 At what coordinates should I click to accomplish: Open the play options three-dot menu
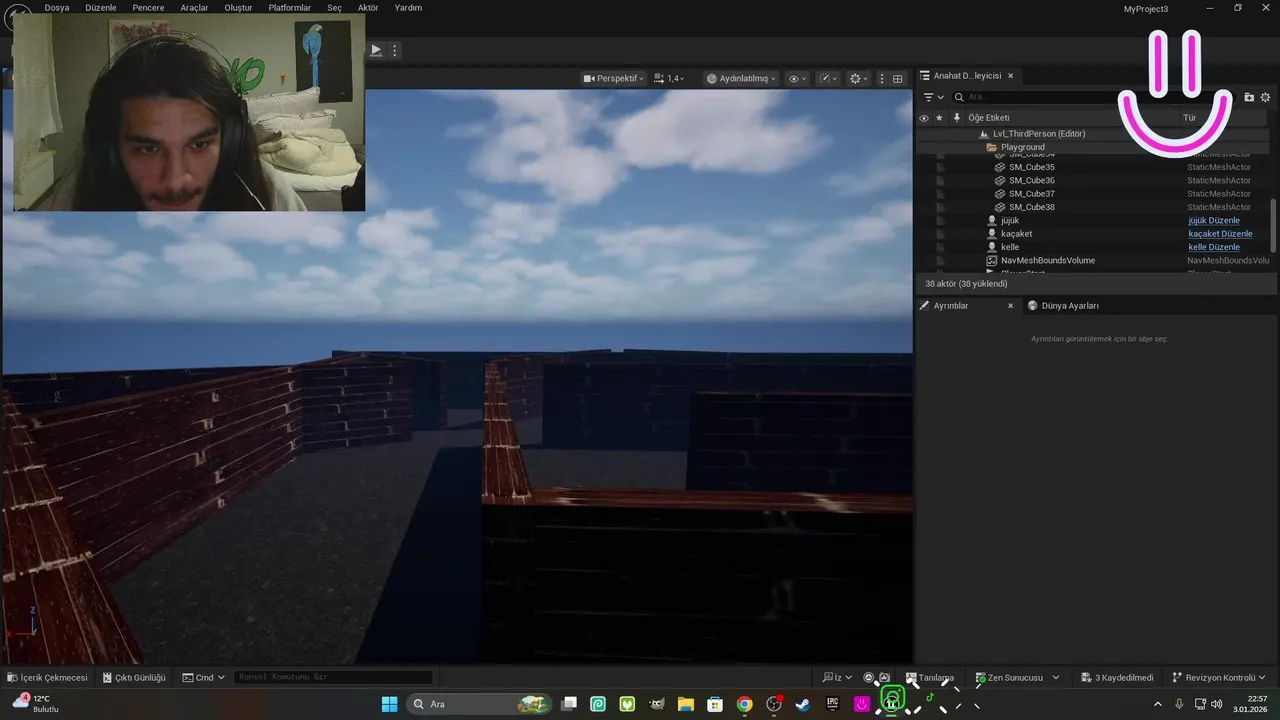pos(395,50)
